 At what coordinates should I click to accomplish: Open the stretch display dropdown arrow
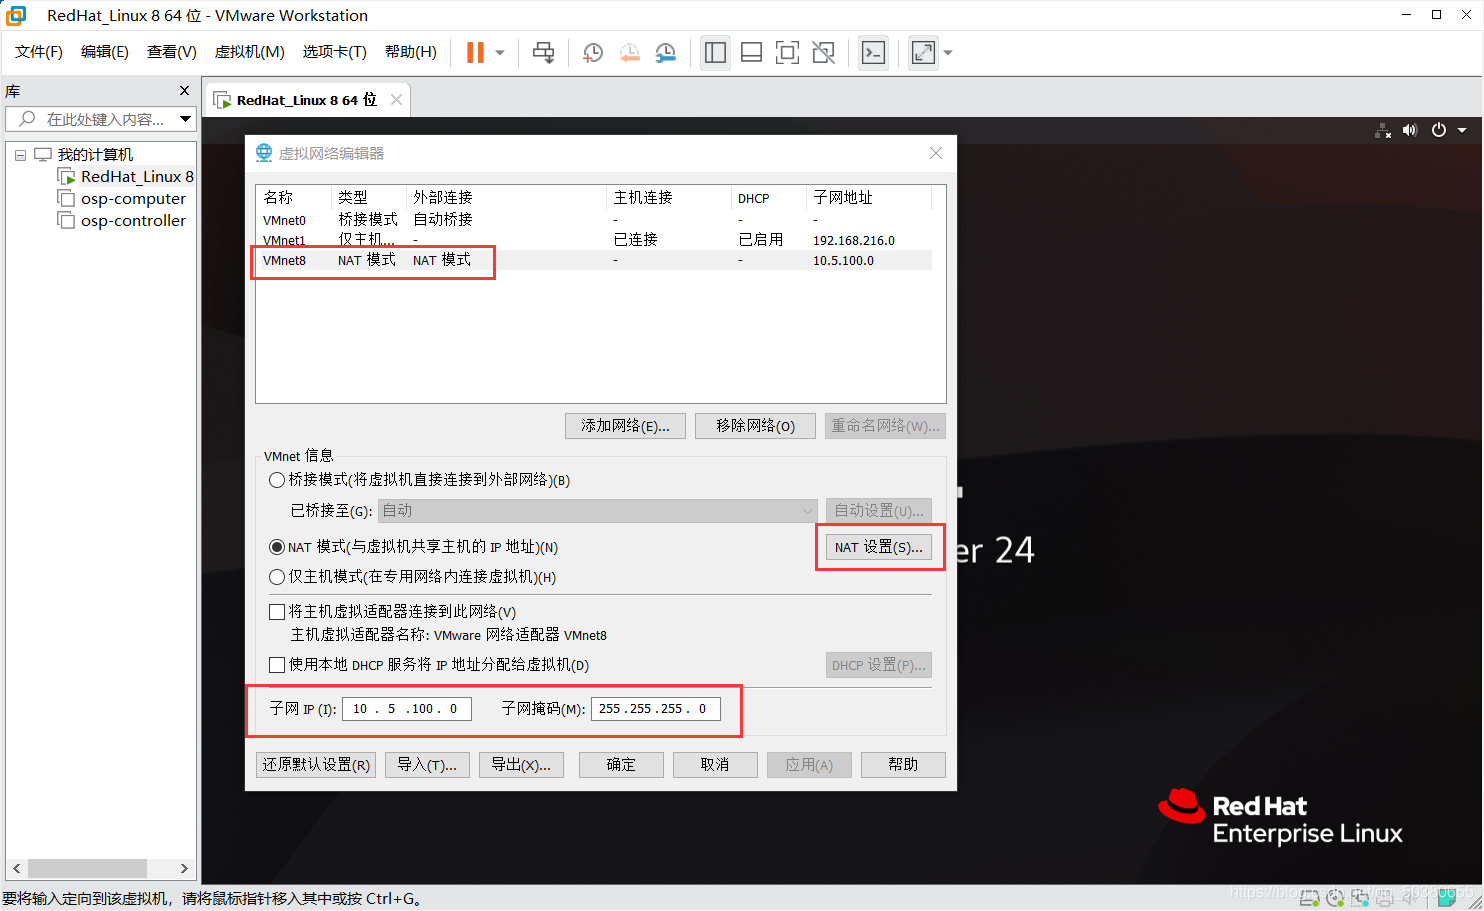948,53
